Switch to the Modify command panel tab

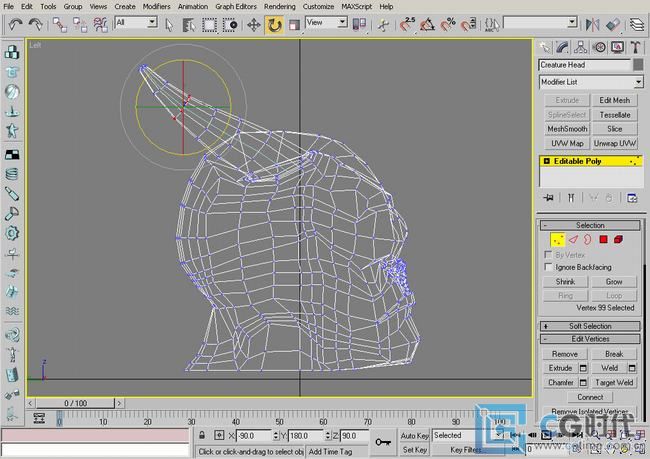click(563, 48)
